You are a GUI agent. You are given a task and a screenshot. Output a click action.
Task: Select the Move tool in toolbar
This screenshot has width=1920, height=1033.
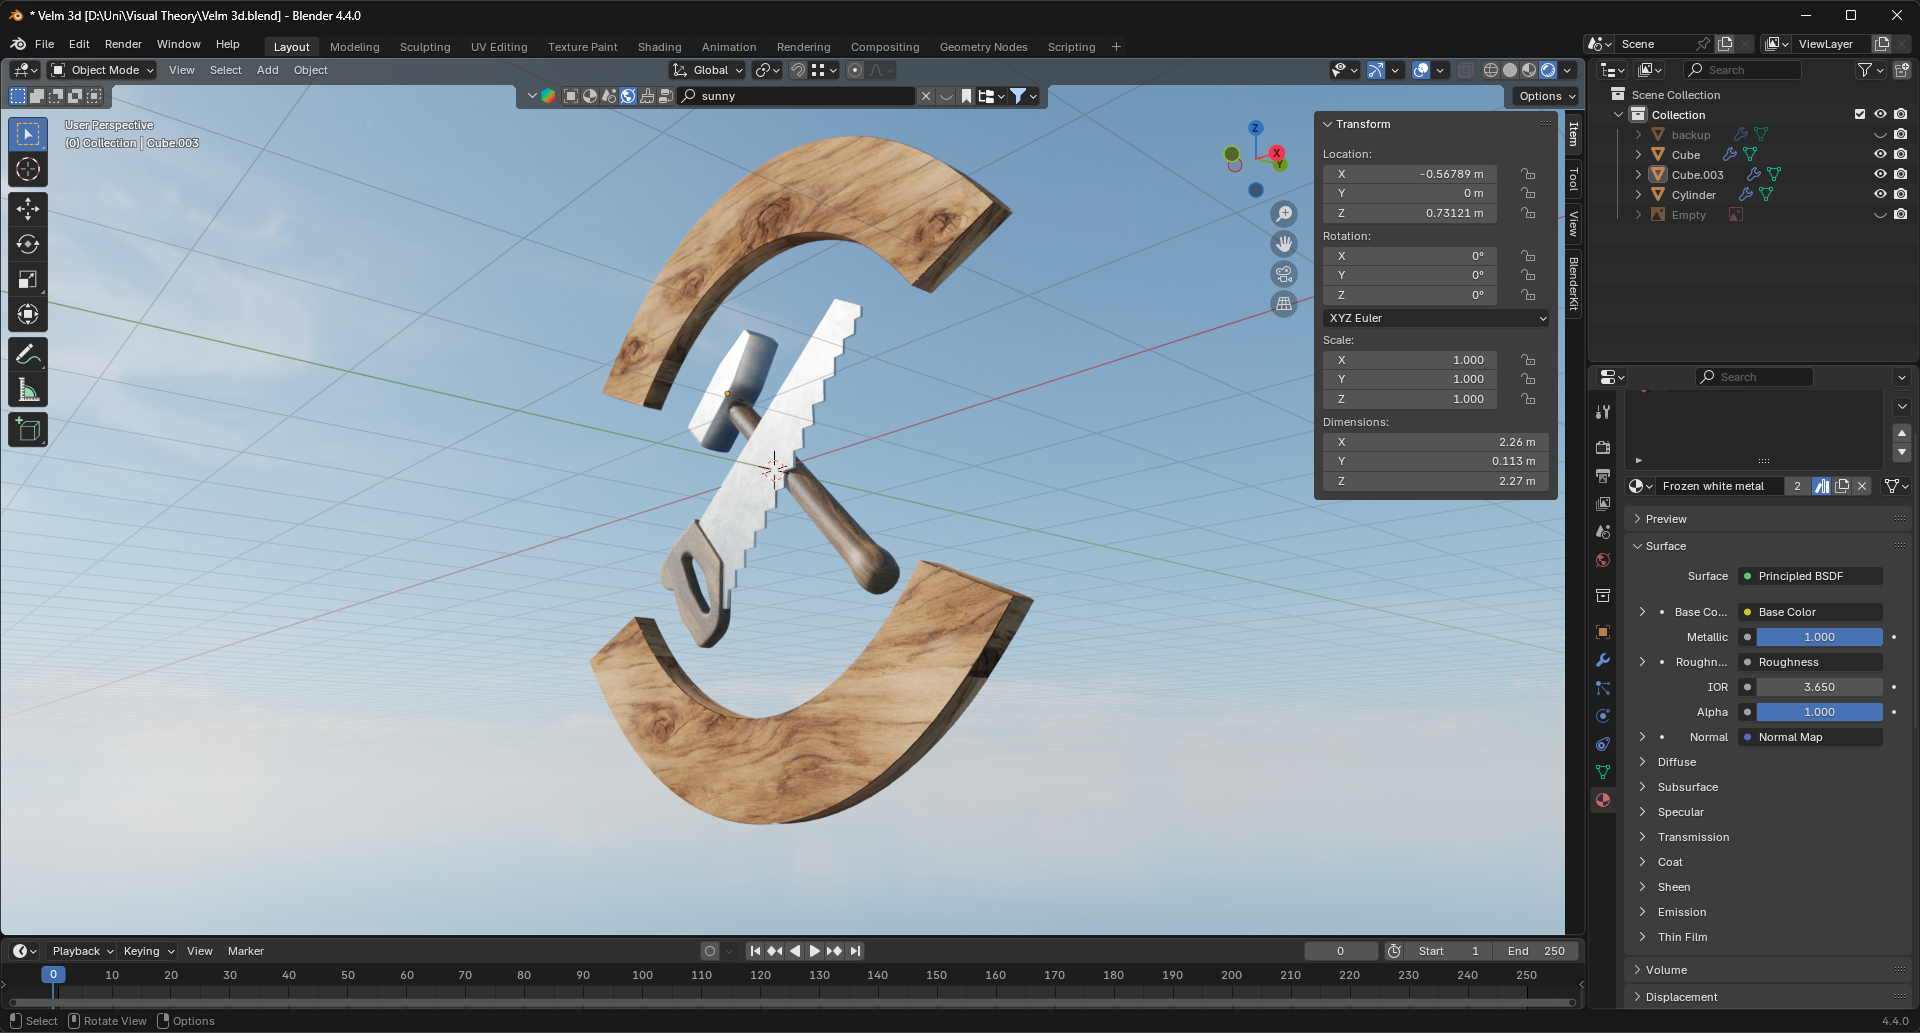tap(28, 209)
